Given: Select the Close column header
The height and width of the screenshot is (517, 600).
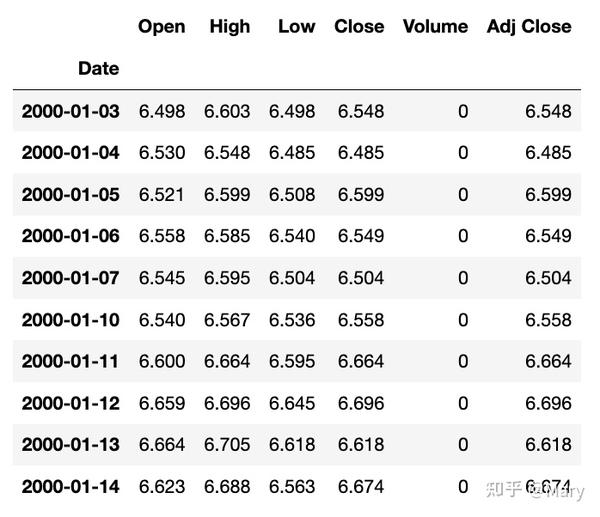Looking at the screenshot, I should click(x=359, y=26).
